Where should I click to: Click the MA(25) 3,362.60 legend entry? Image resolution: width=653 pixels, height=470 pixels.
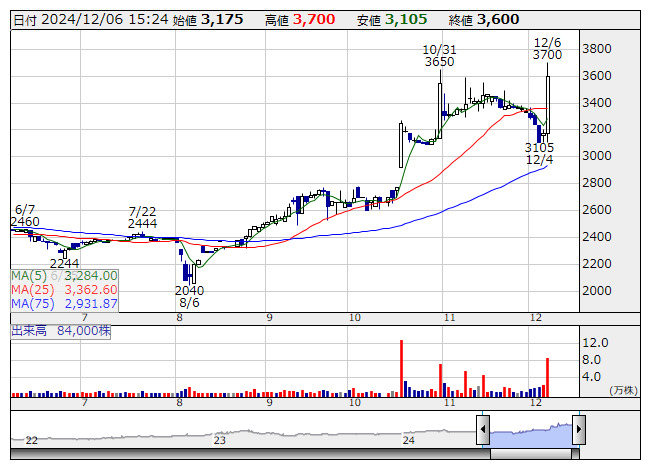(x=65, y=290)
